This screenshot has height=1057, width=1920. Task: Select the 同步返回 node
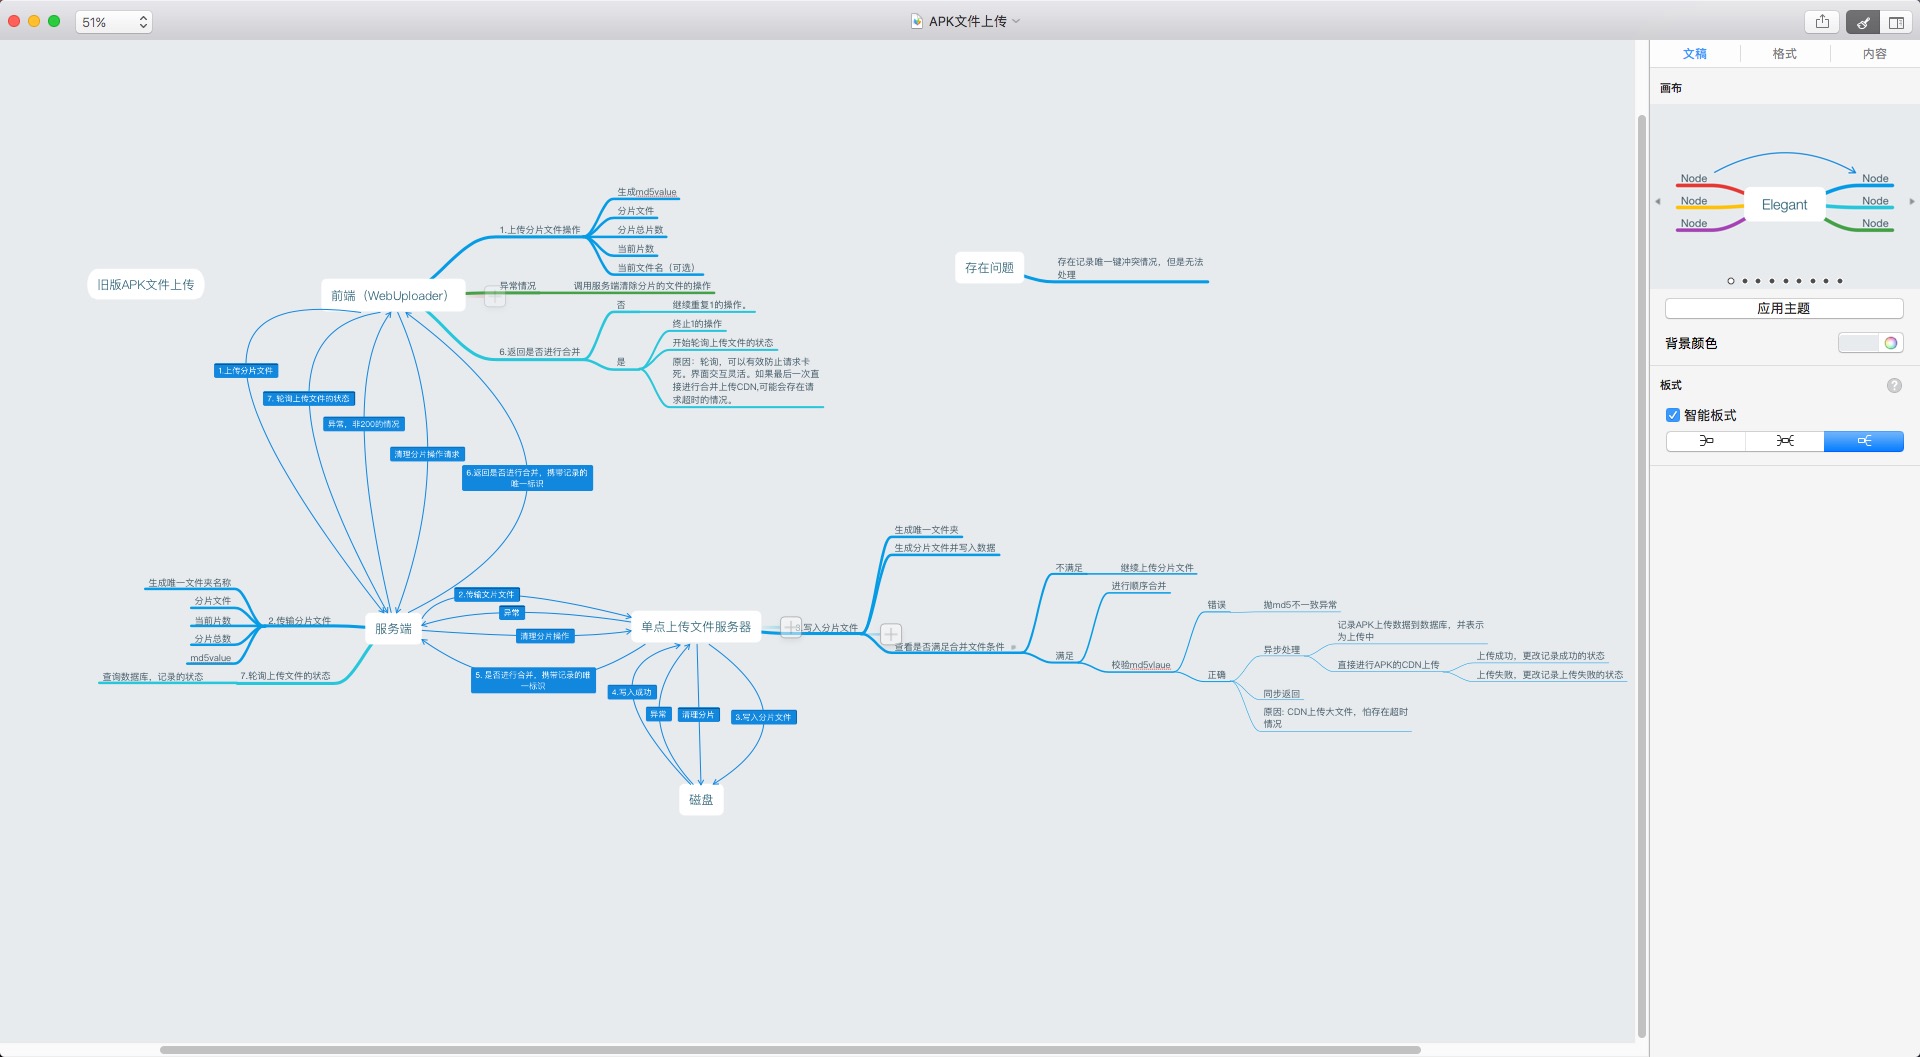tap(1281, 694)
